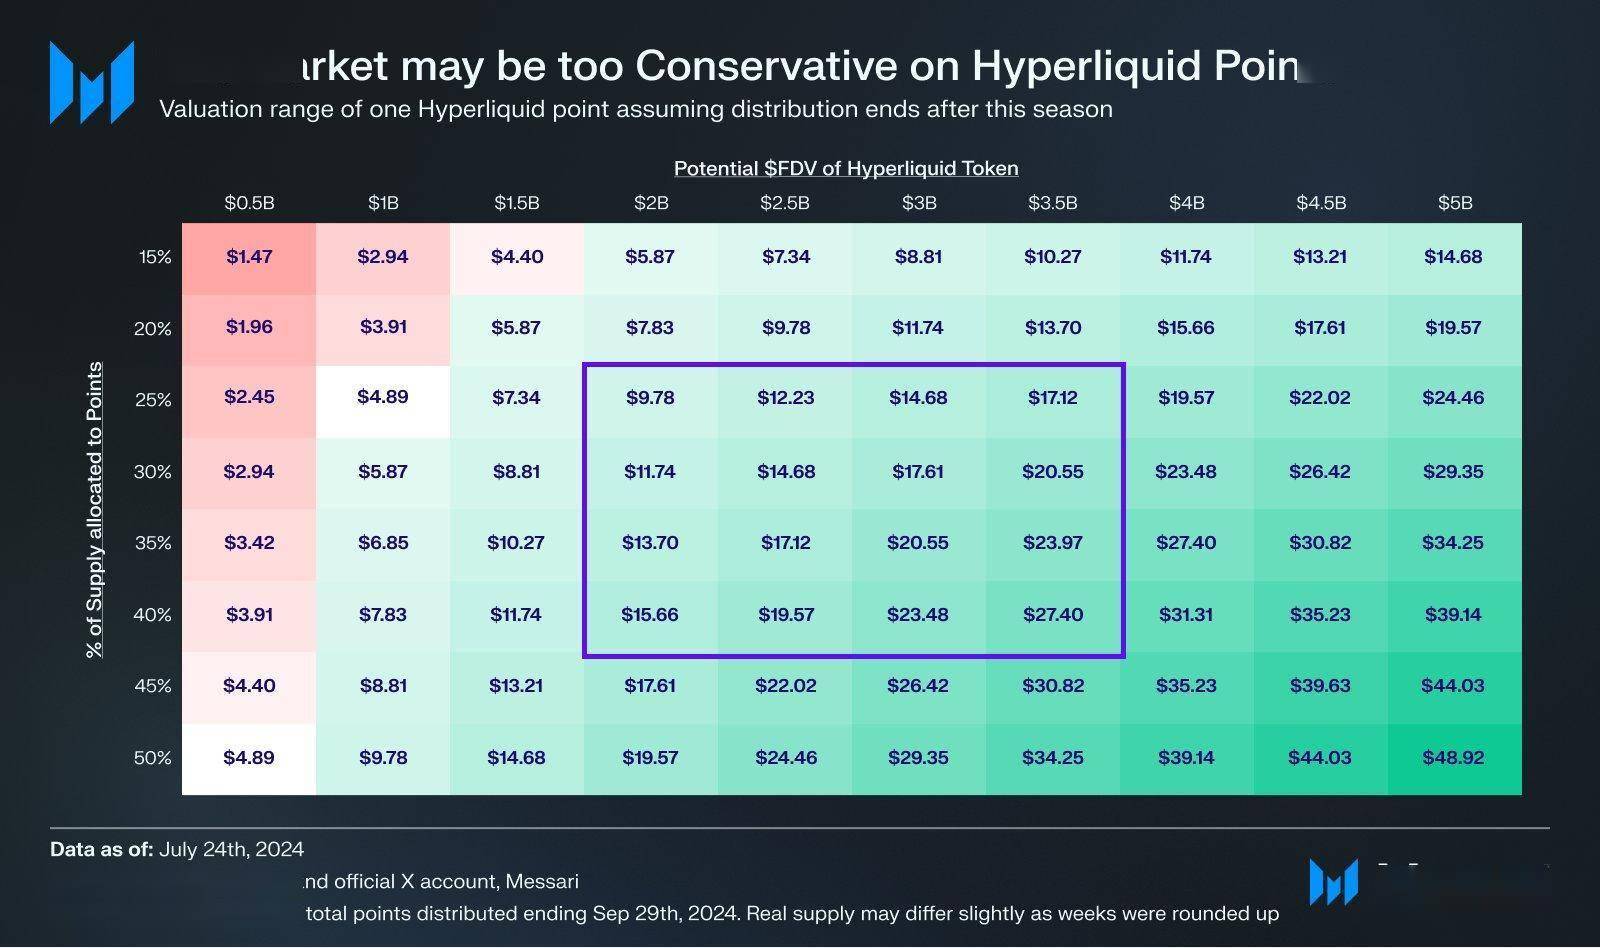Viewport: 1600px width, 948px height.
Task: Select the $2.5B column header
Action: tap(785, 203)
